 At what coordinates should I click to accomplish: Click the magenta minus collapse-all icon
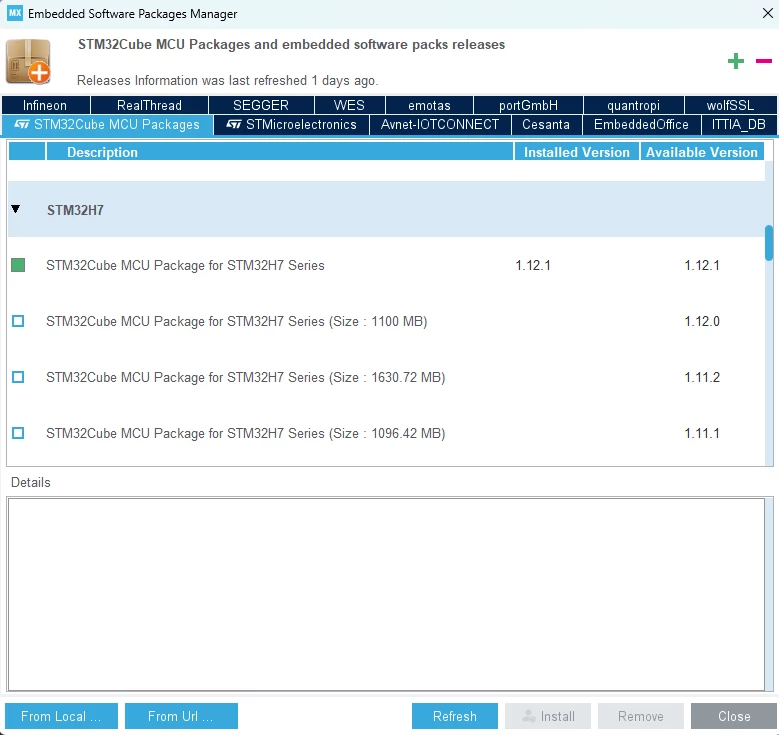pyautogui.click(x=764, y=61)
